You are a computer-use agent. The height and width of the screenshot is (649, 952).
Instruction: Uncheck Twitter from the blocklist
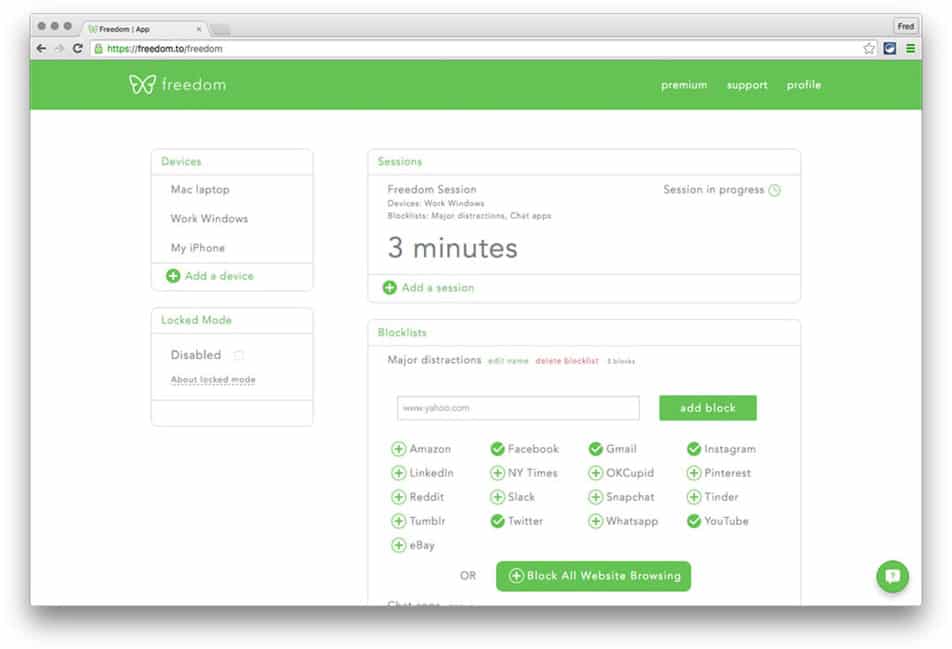tap(497, 521)
